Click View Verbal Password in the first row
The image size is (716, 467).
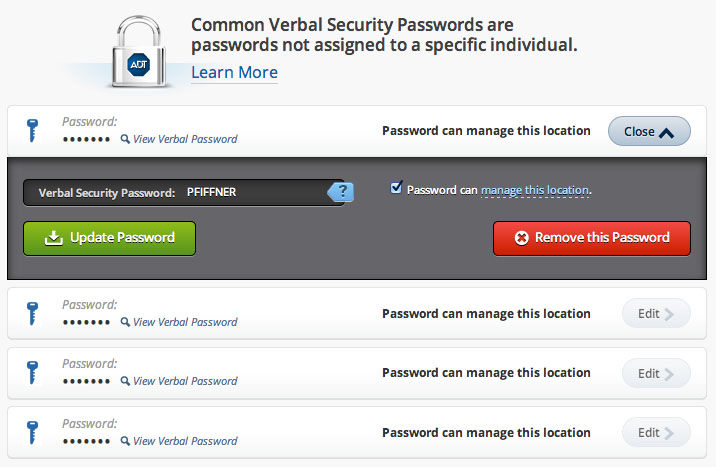coord(185,139)
